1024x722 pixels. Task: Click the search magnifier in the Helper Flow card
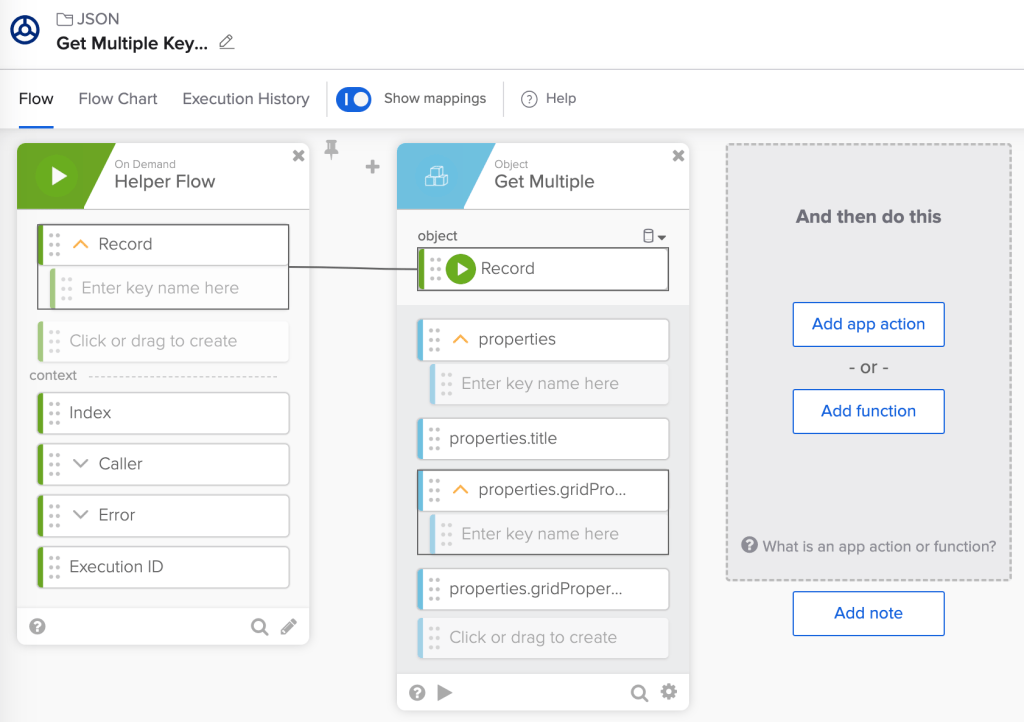coord(259,627)
